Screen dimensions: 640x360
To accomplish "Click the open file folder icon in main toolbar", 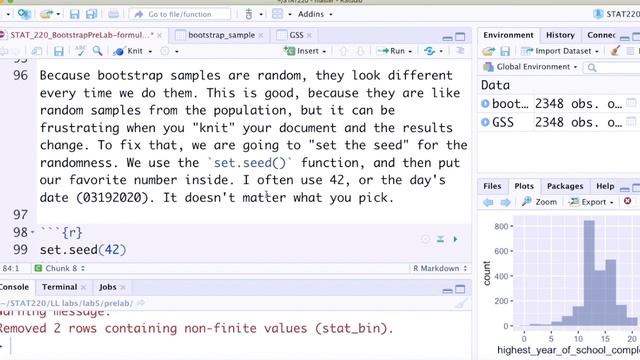I will click(x=46, y=14).
